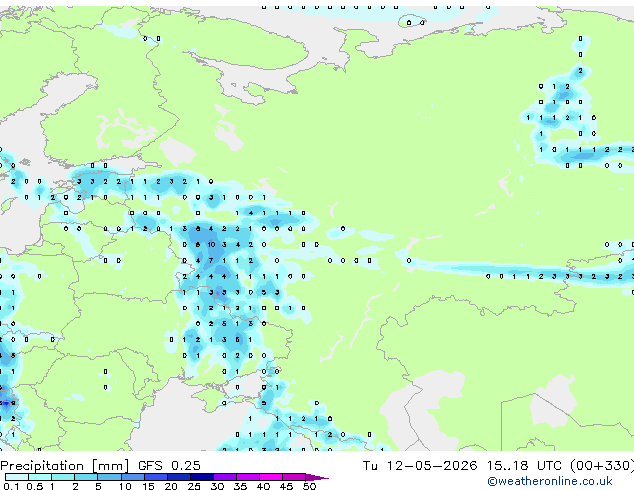The width and height of the screenshot is (634, 490).
Task: Select the 5–10 mm legend color swatch
Action: coord(109,477)
